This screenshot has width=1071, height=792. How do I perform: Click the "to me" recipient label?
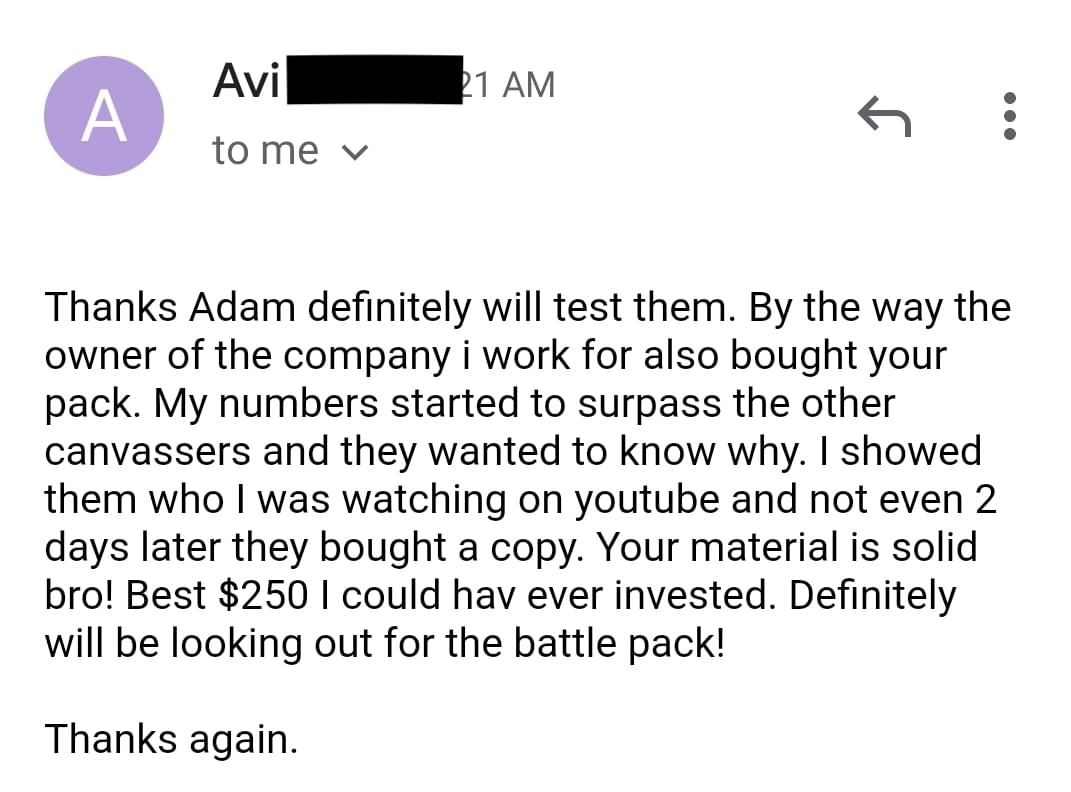(x=265, y=150)
